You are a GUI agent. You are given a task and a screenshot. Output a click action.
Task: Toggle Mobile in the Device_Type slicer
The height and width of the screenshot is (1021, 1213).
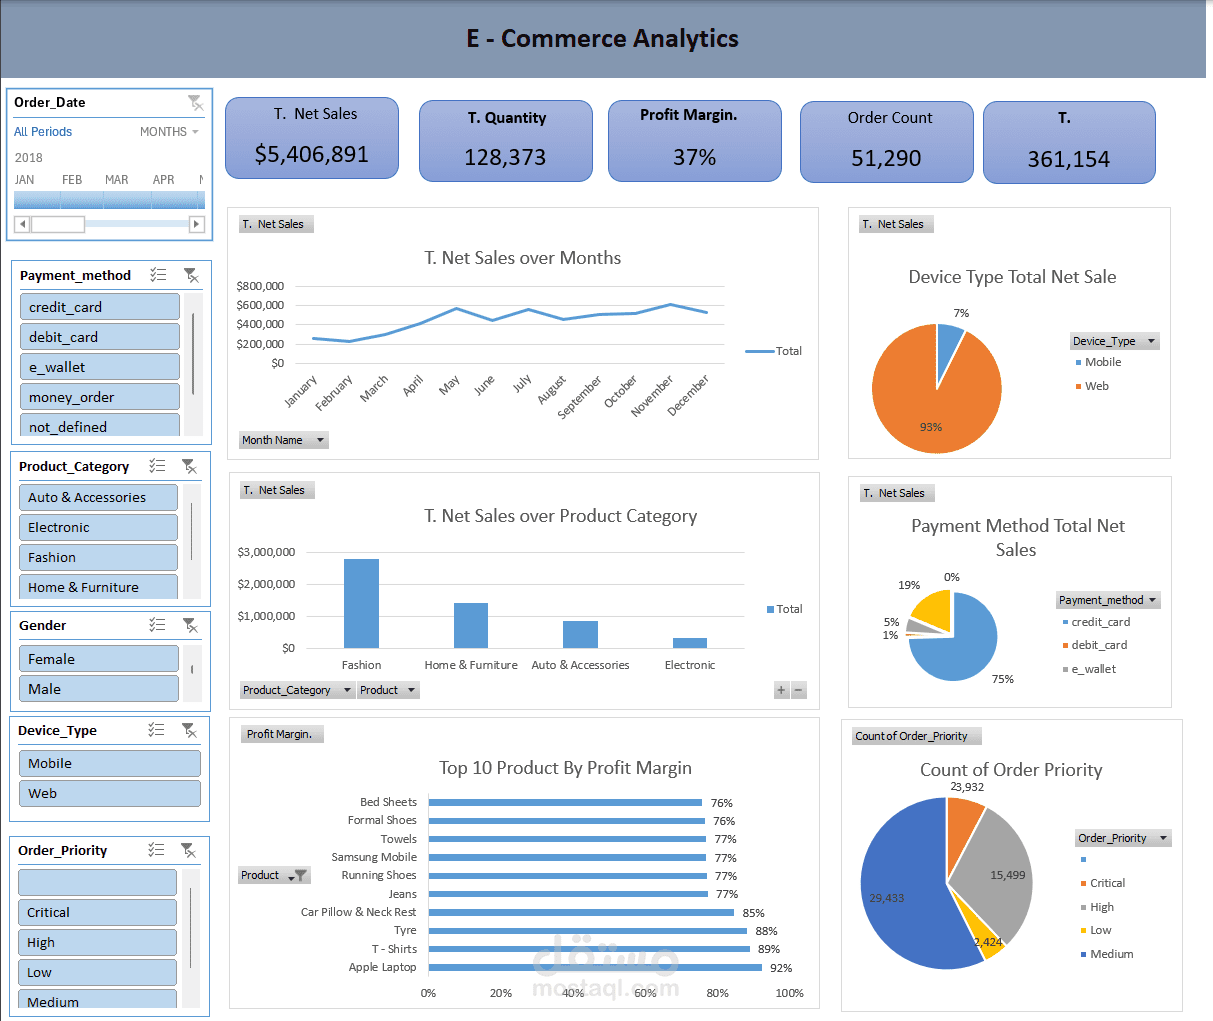tap(109, 763)
